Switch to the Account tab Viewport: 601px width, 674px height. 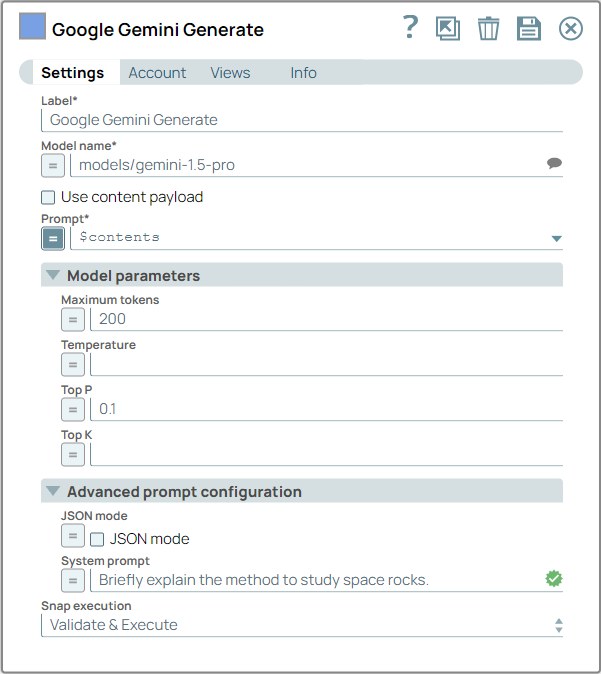point(157,73)
